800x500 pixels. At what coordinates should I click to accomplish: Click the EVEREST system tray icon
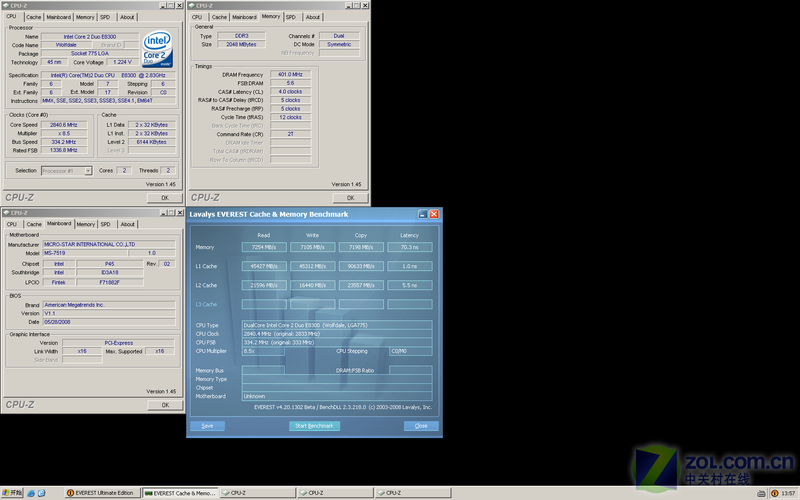(x=774, y=493)
